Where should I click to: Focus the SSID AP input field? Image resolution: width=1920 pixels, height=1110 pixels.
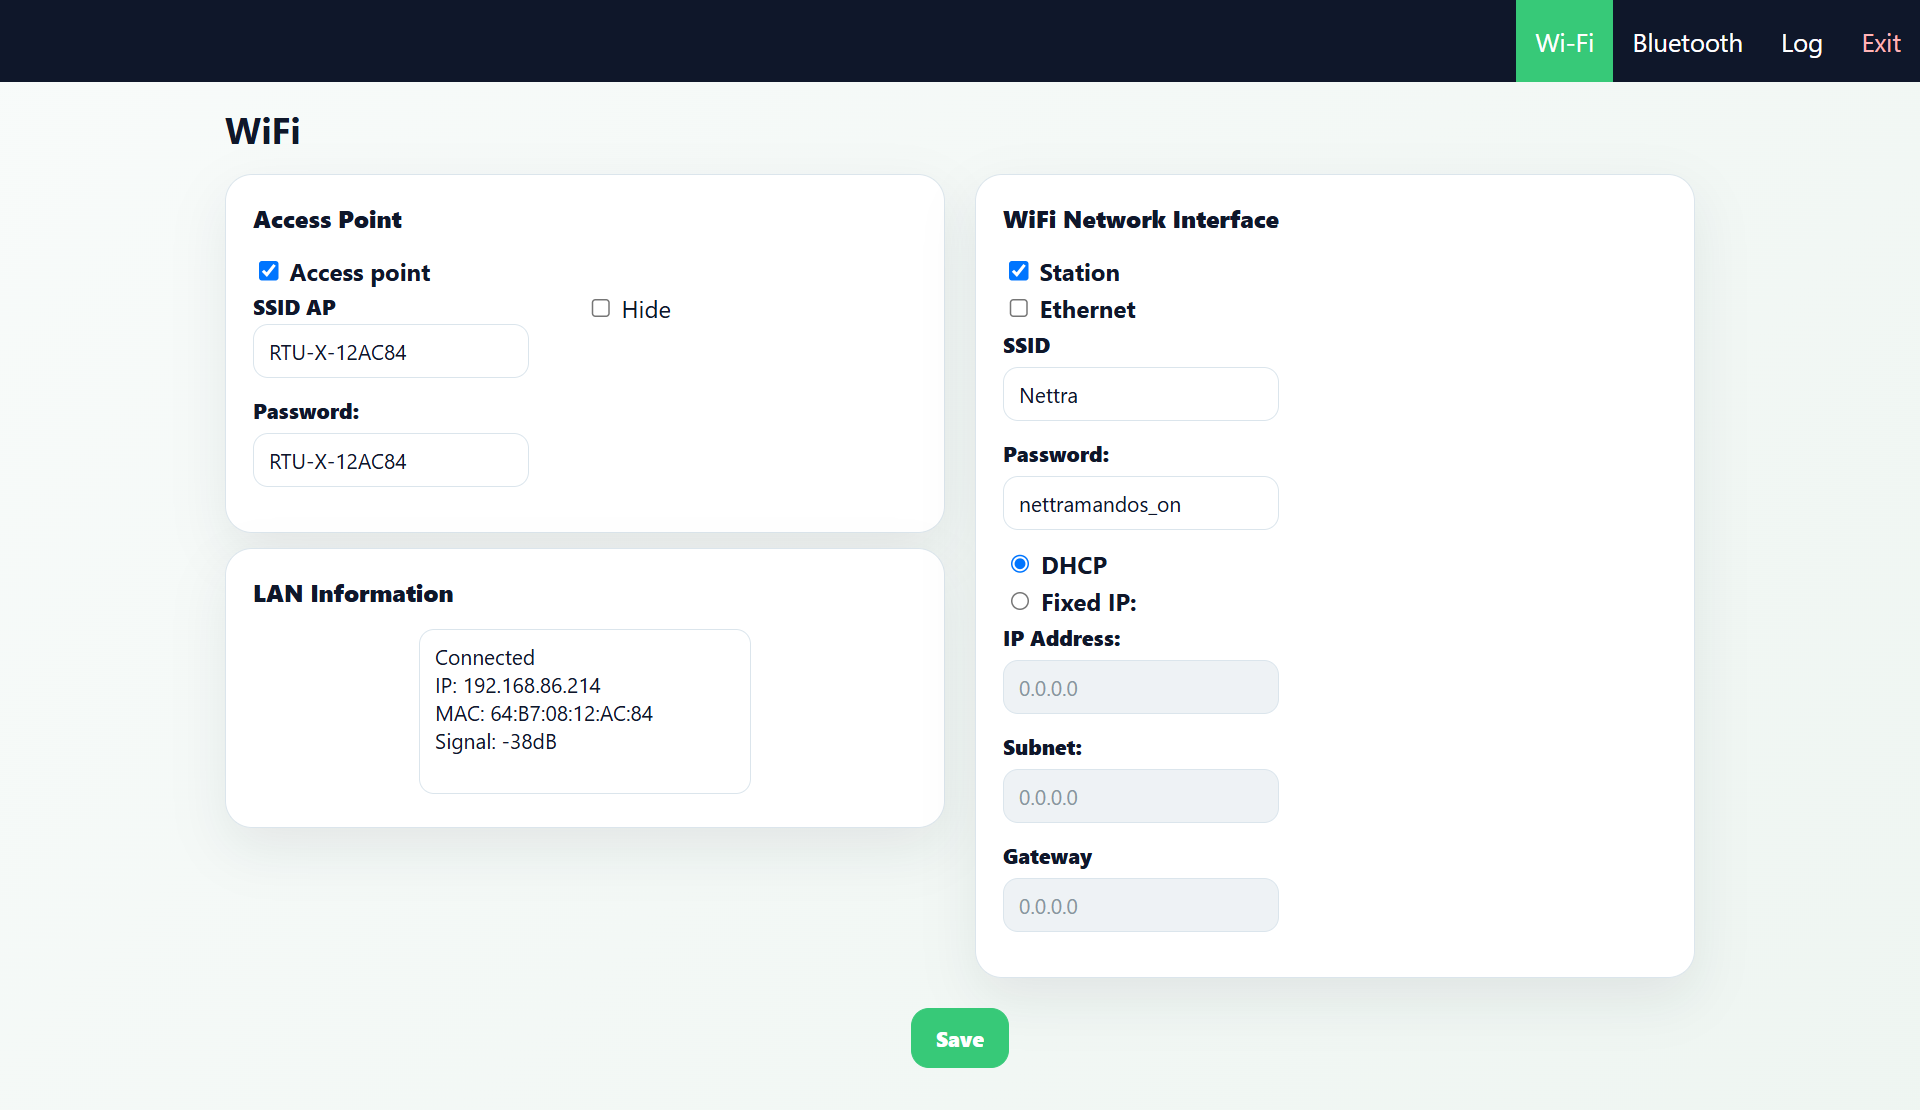391,351
